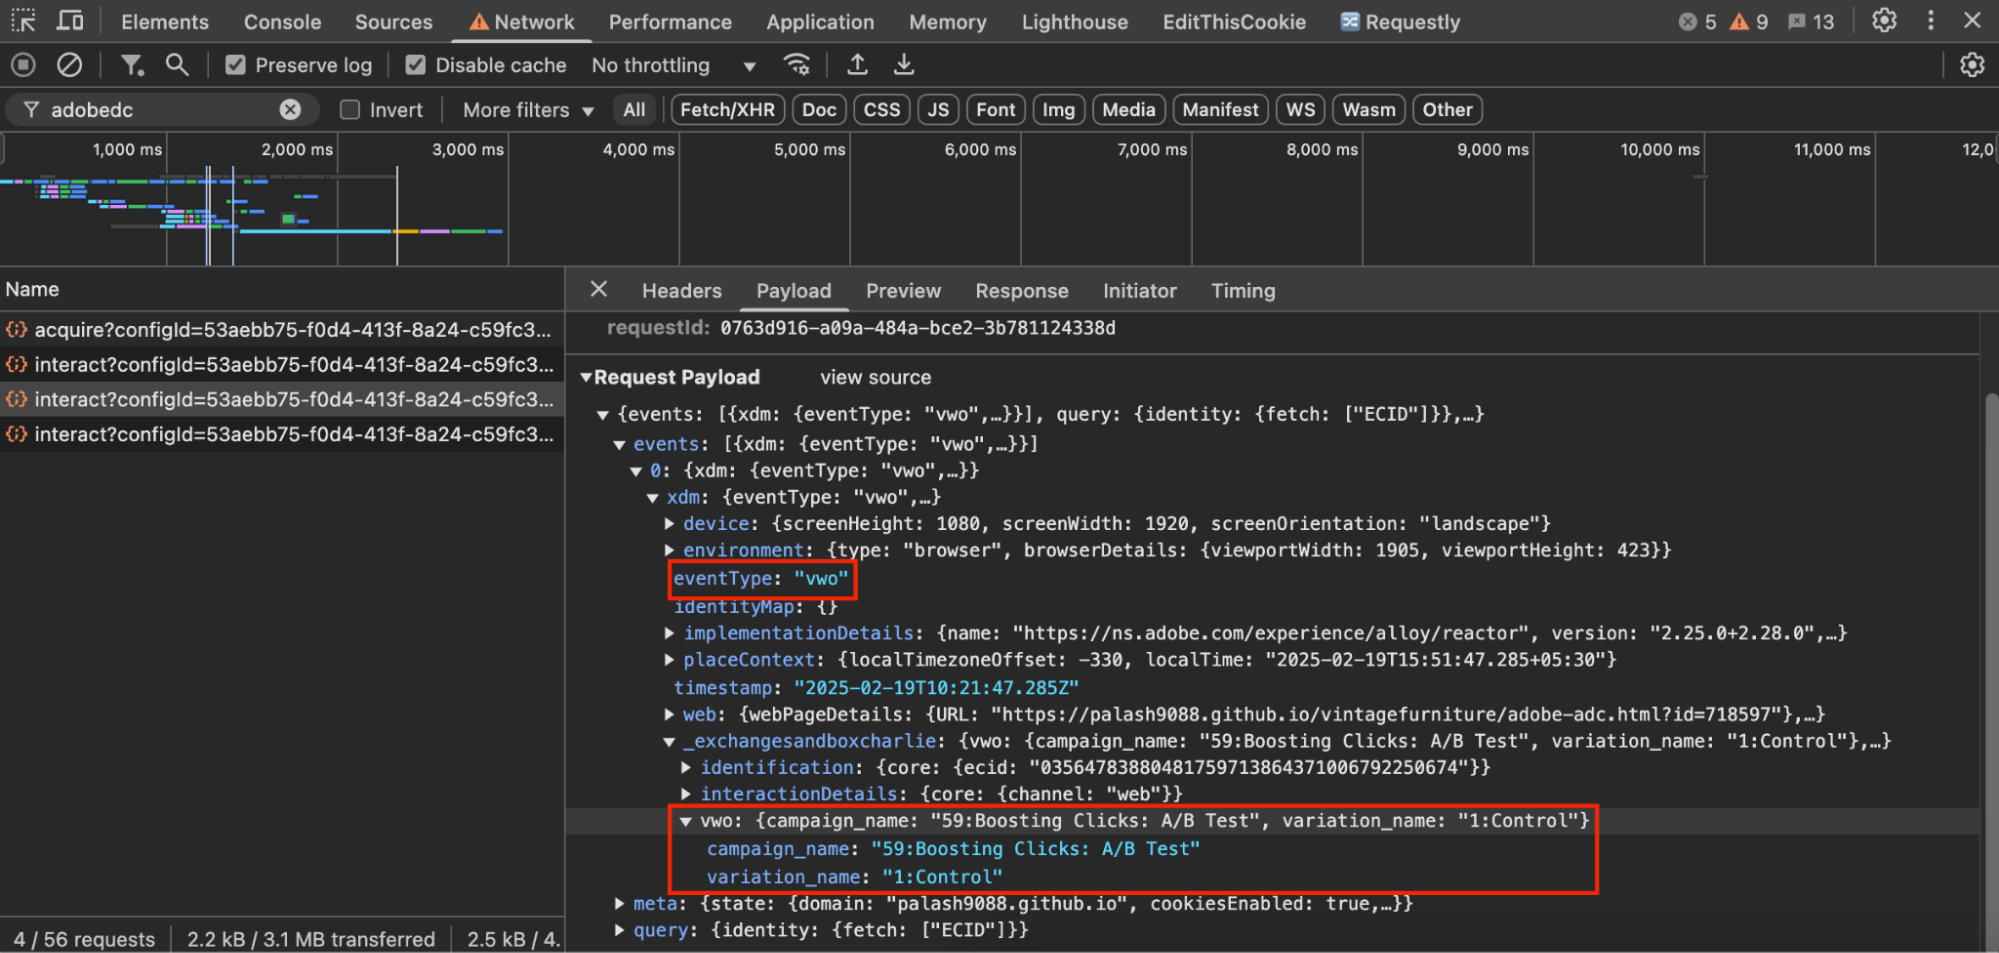Switch to the Sources tab
The image size is (1999, 953).
point(393,22)
